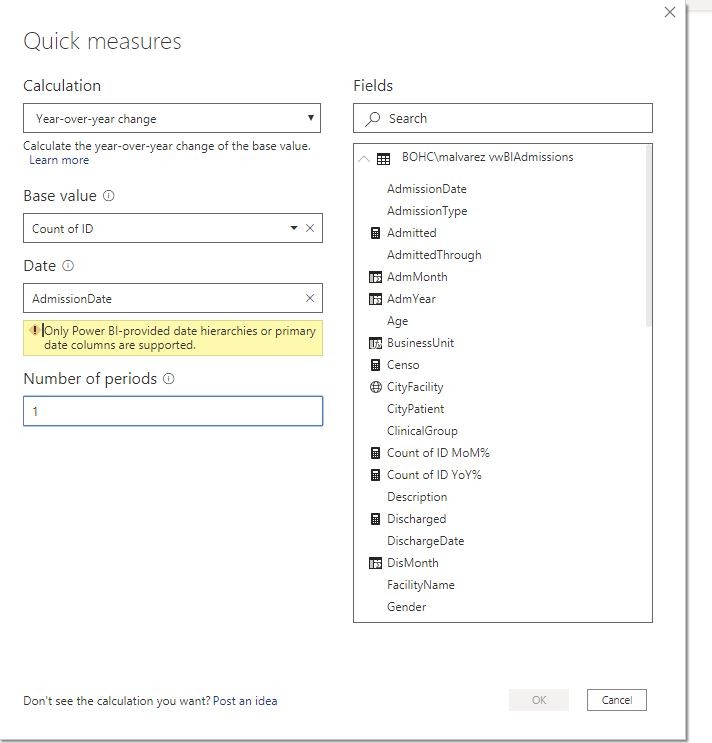
Task: Select the BusinessUnit field
Action: click(x=420, y=343)
